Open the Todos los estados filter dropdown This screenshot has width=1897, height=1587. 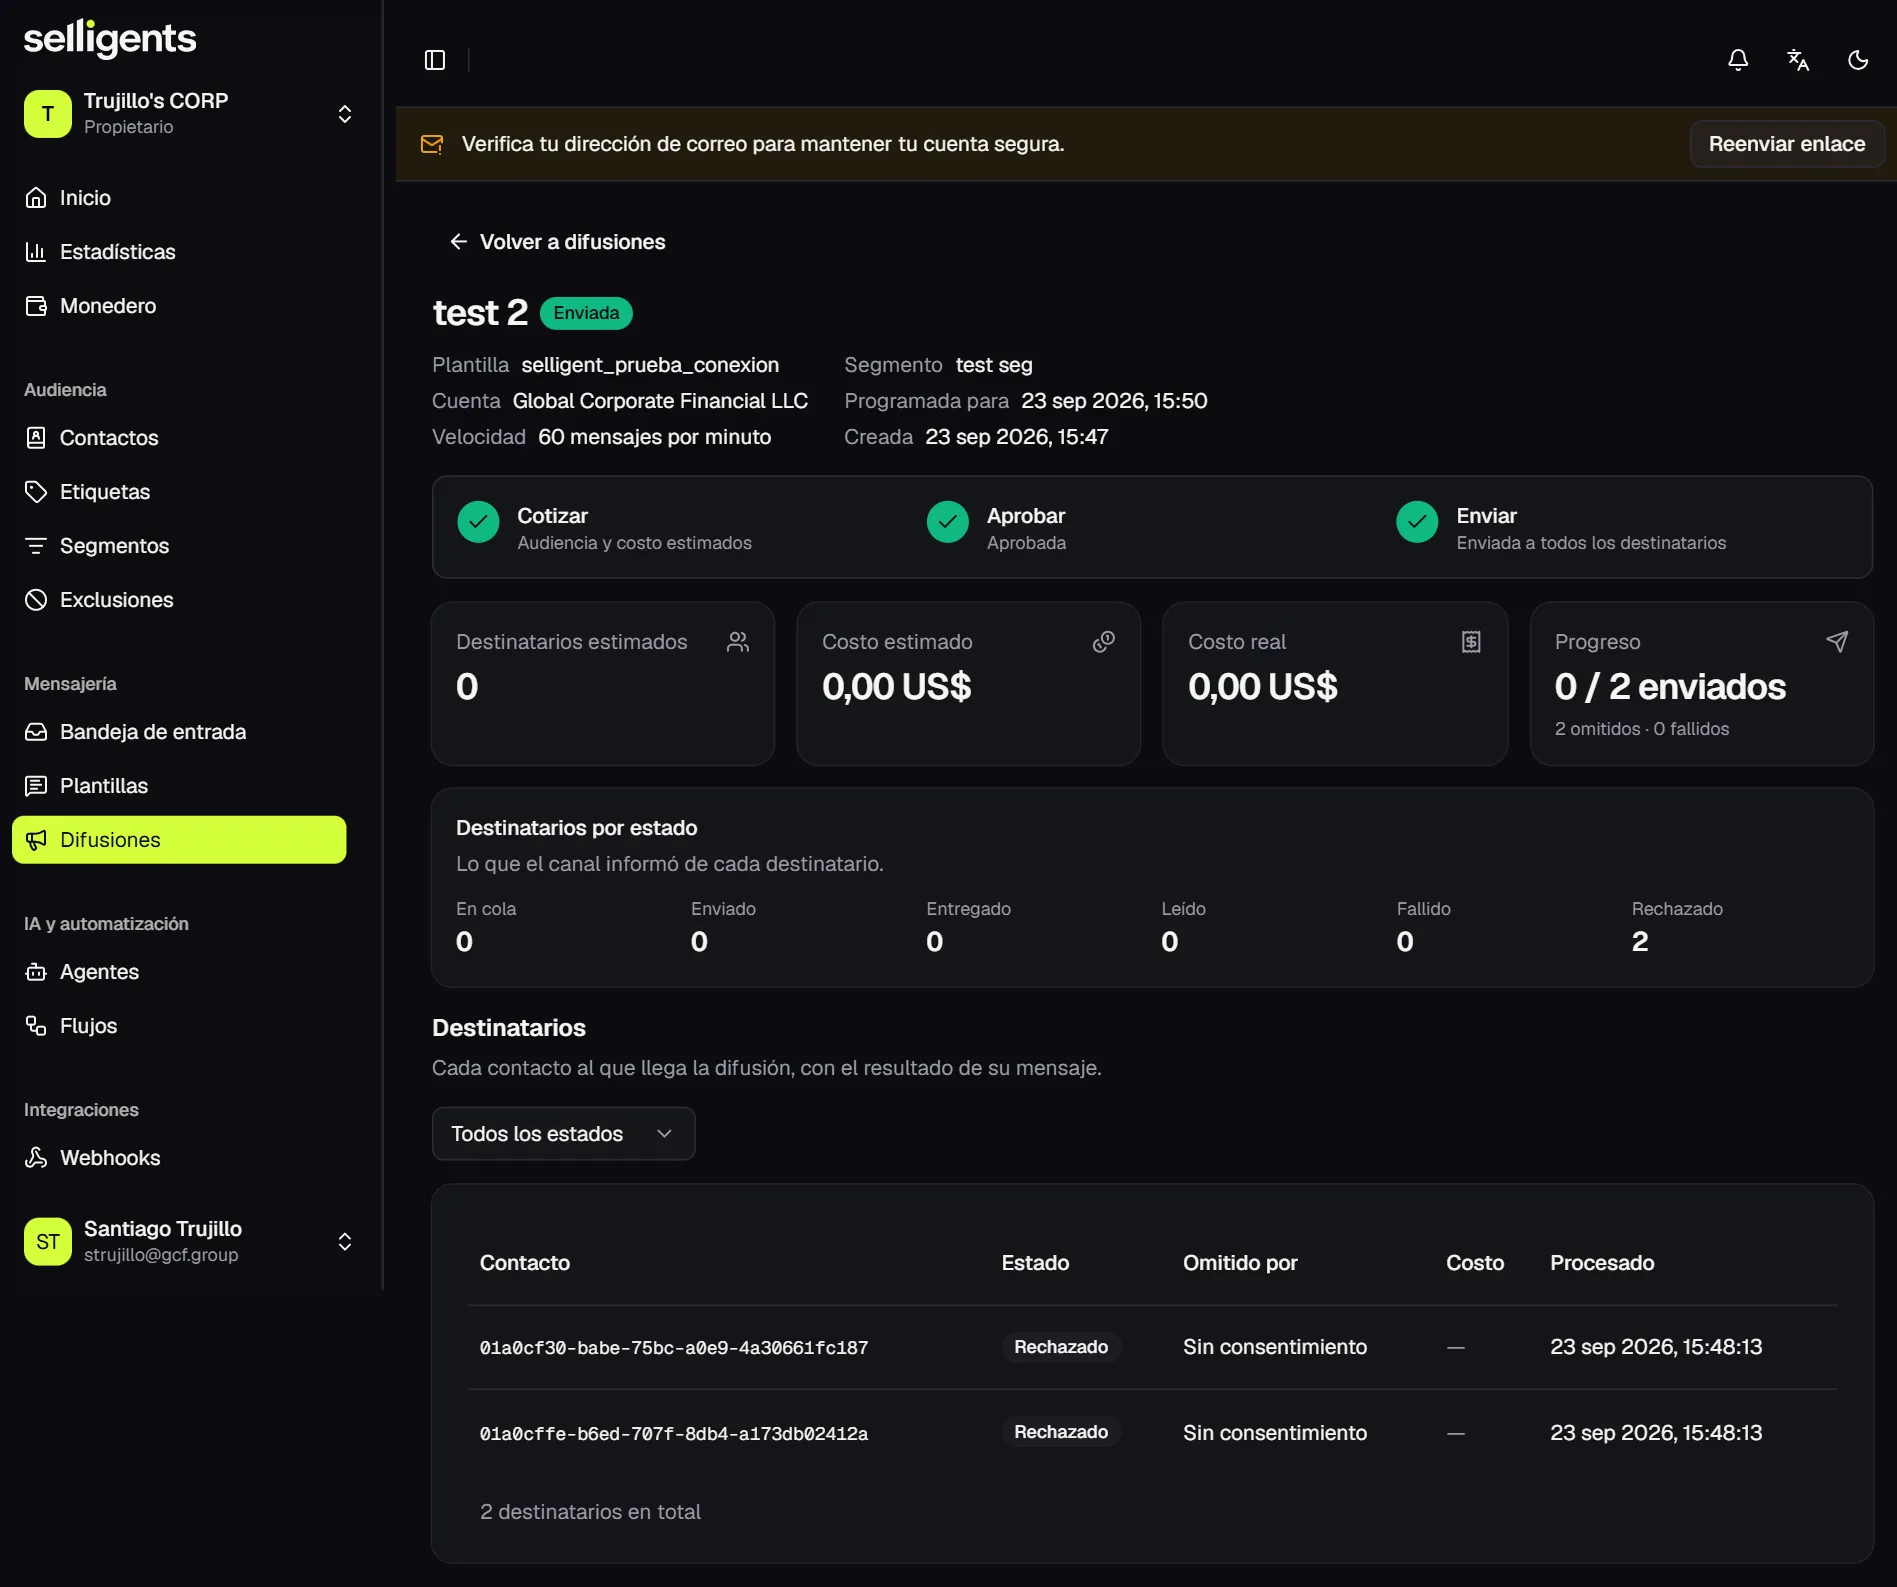coord(563,1133)
